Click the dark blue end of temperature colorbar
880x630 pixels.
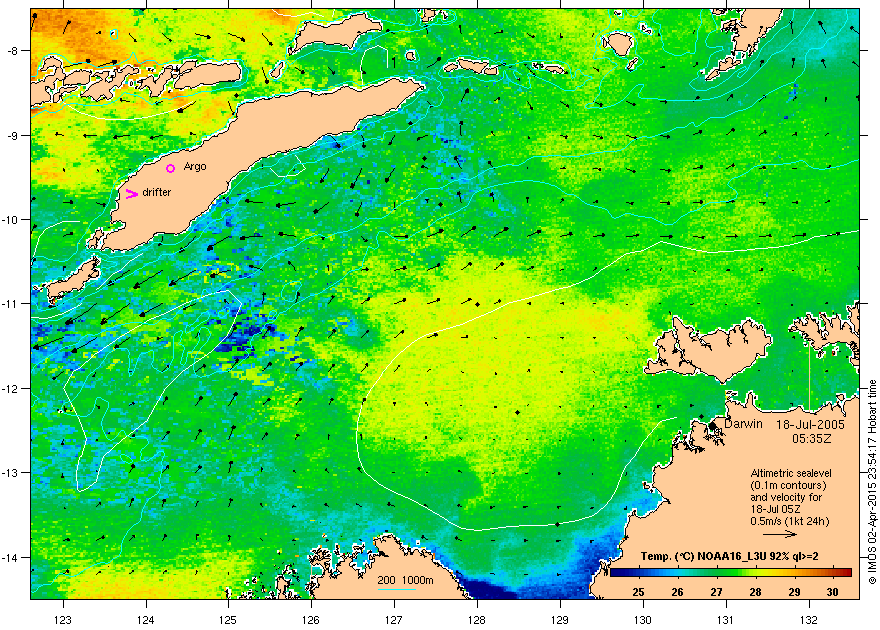click(617, 573)
